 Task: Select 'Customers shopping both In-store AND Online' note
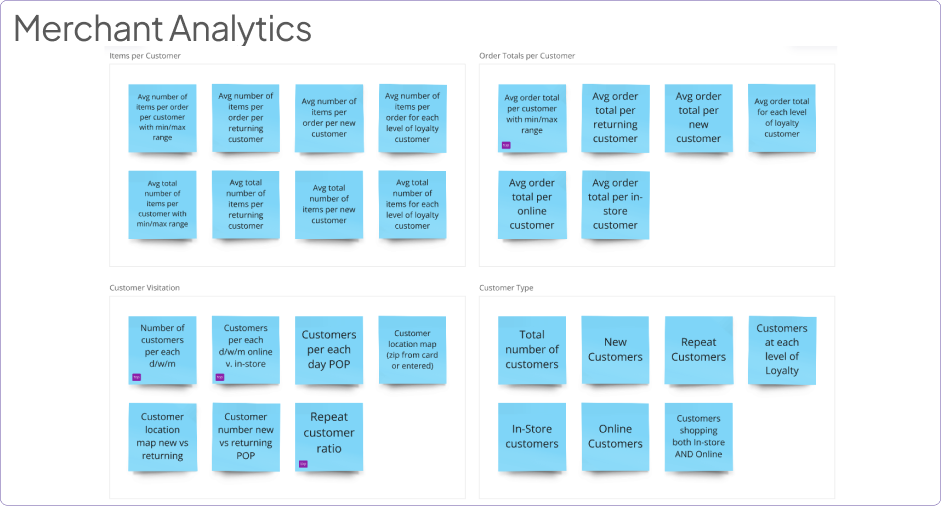tap(698, 436)
